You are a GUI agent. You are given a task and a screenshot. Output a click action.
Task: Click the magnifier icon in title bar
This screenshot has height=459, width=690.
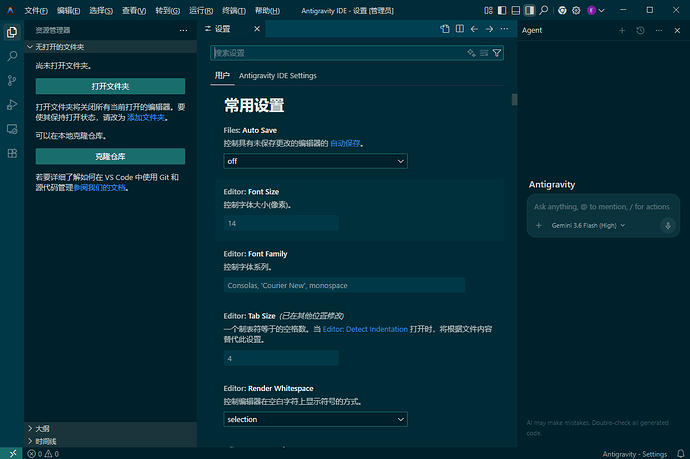coord(544,10)
